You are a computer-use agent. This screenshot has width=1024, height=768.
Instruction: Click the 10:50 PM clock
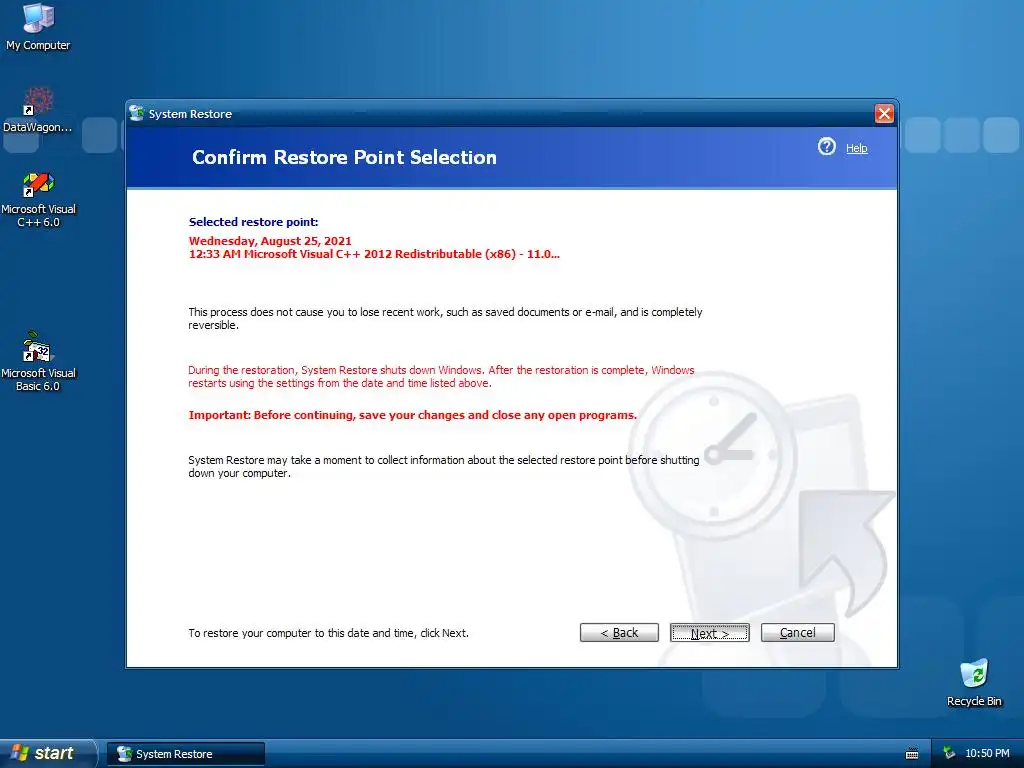(x=987, y=753)
